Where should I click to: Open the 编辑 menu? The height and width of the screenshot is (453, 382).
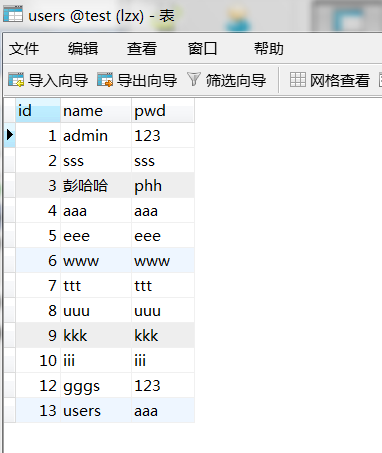[x=83, y=49]
